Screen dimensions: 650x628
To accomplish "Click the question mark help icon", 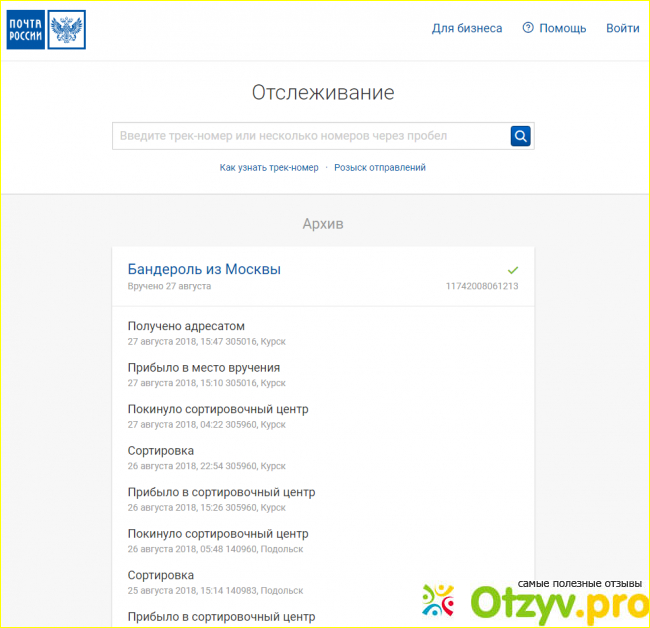I will pyautogui.click(x=528, y=28).
